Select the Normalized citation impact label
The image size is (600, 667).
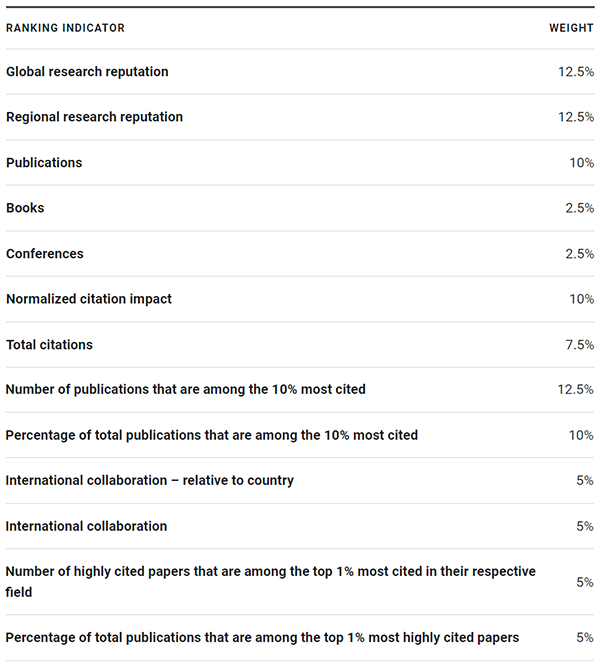tap(89, 299)
